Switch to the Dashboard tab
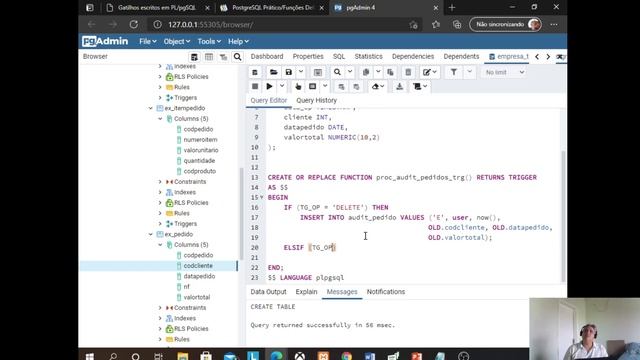Viewport: 640px width, 360px height. (267, 57)
